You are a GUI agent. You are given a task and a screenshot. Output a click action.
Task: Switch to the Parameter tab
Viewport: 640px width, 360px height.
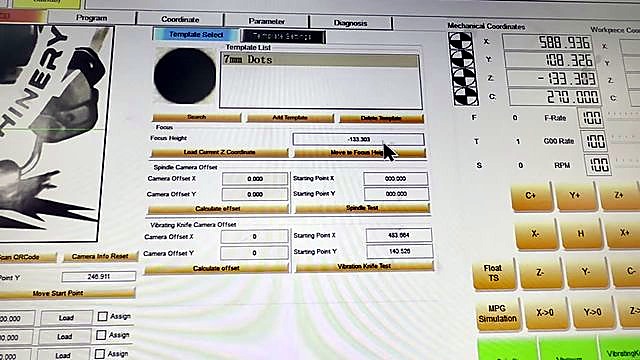267,21
